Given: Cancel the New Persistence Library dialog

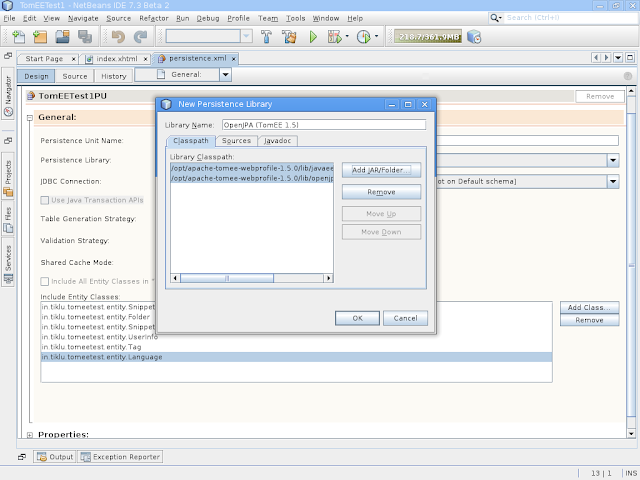Looking at the screenshot, I should pos(405,318).
